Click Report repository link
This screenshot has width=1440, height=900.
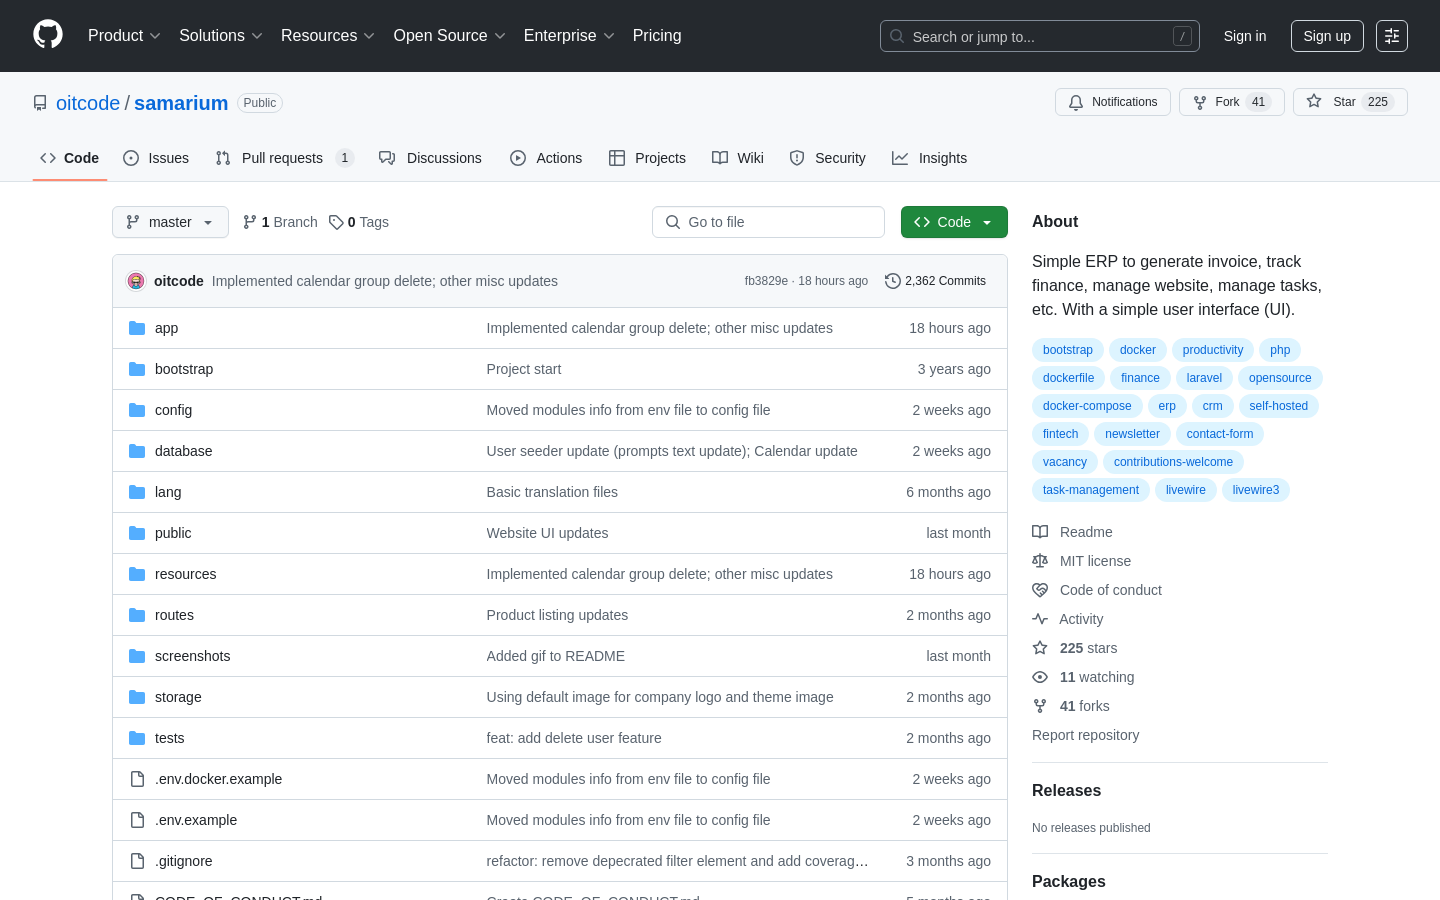1085,735
